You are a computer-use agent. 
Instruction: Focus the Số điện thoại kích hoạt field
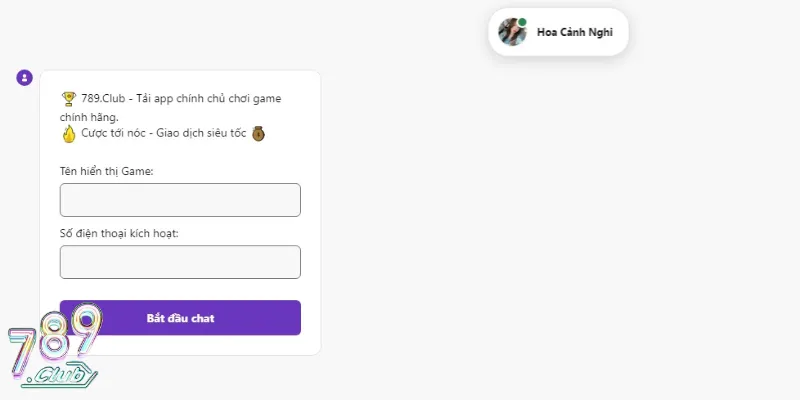(x=180, y=262)
